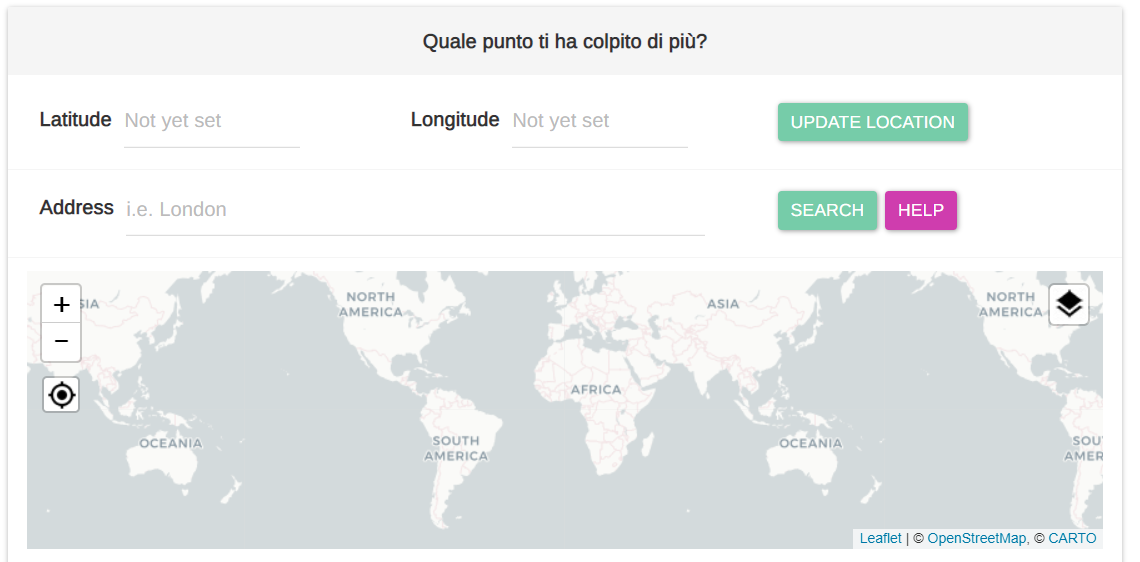Click the Longitude field label
The height and width of the screenshot is (562, 1140).
455,120
